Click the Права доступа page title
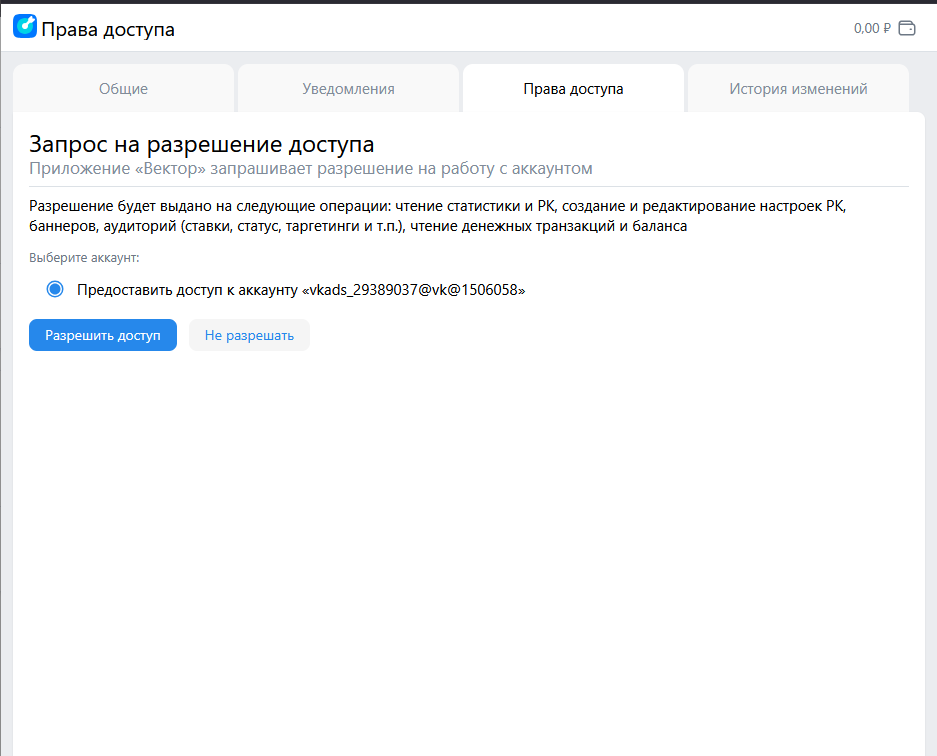 [x=108, y=29]
